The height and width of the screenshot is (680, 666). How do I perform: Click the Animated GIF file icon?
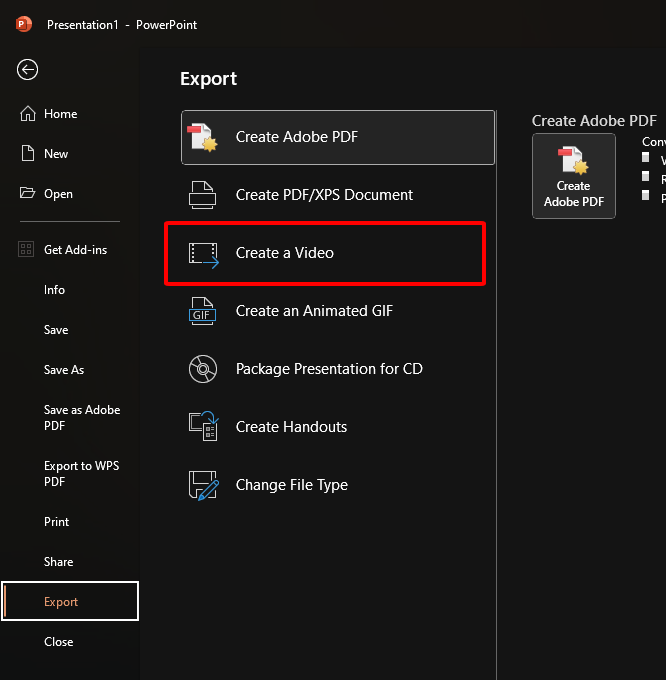202,311
